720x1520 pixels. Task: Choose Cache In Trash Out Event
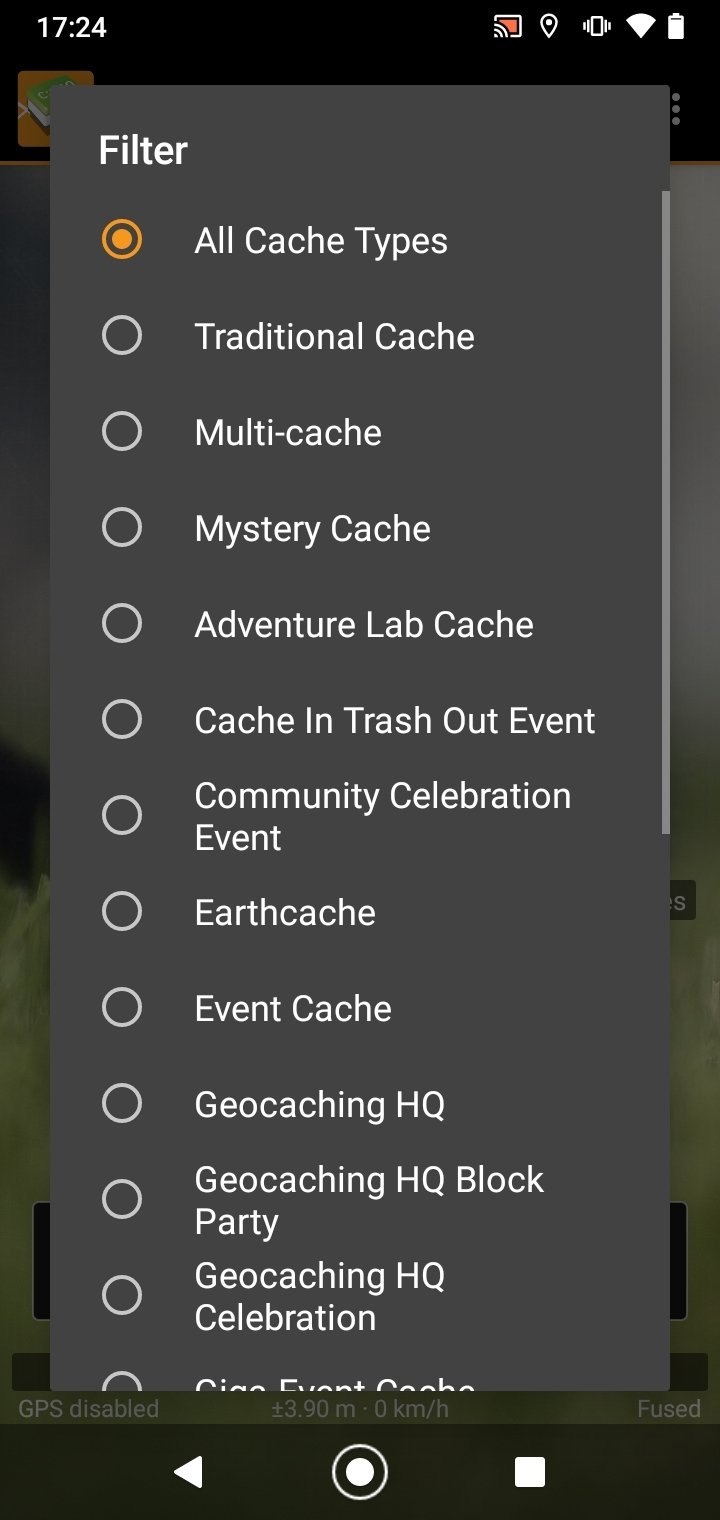click(122, 720)
